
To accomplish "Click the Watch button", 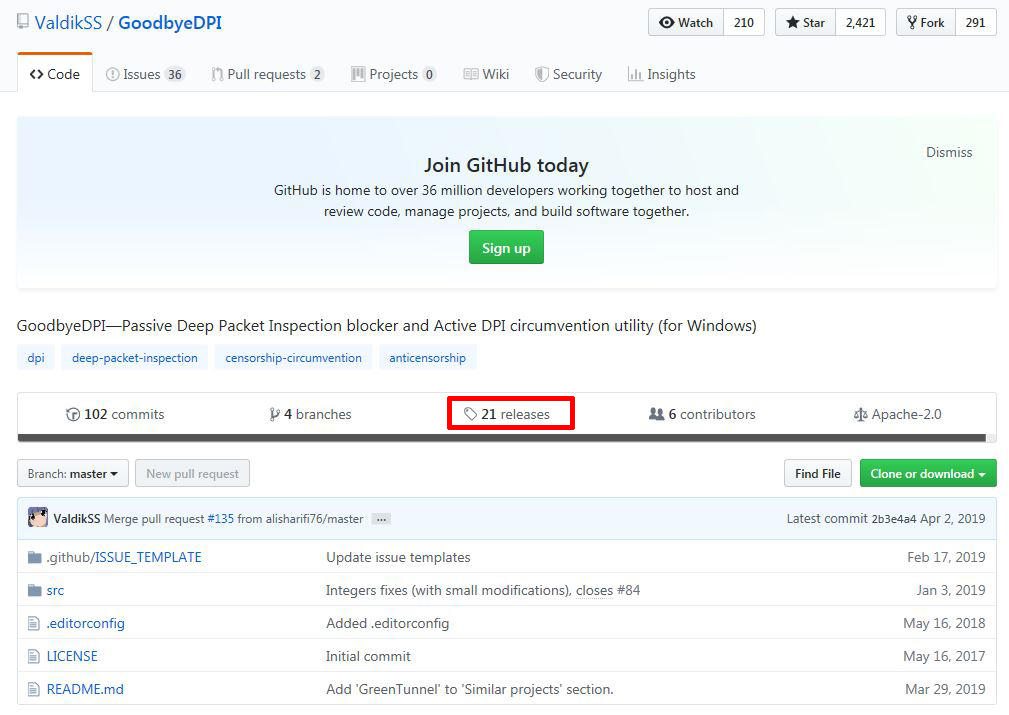I will 686,23.
